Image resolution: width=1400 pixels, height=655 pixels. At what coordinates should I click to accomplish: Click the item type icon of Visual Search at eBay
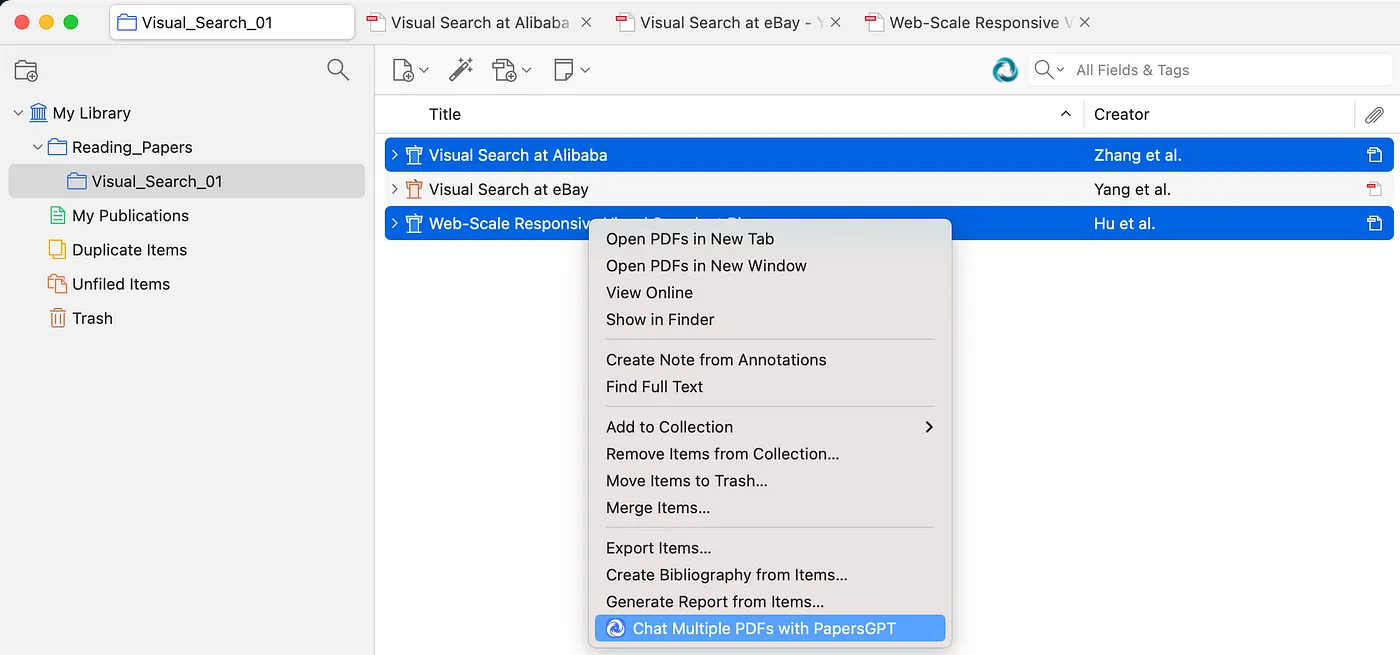tap(414, 189)
